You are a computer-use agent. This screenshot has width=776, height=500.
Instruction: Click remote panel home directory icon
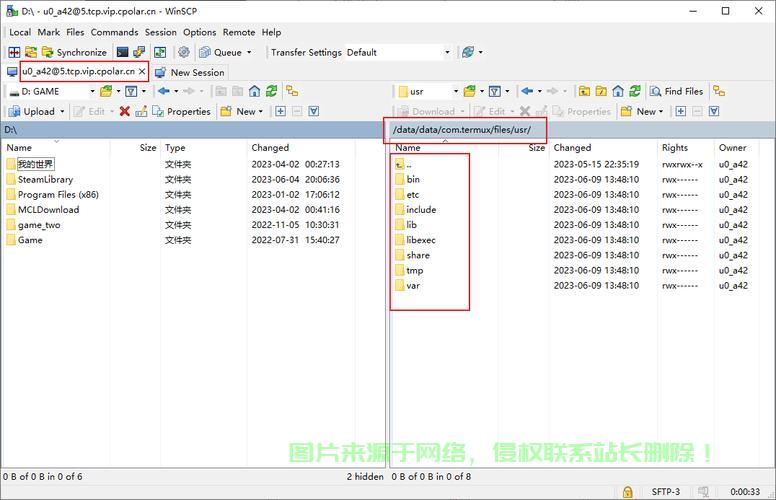click(x=618, y=91)
